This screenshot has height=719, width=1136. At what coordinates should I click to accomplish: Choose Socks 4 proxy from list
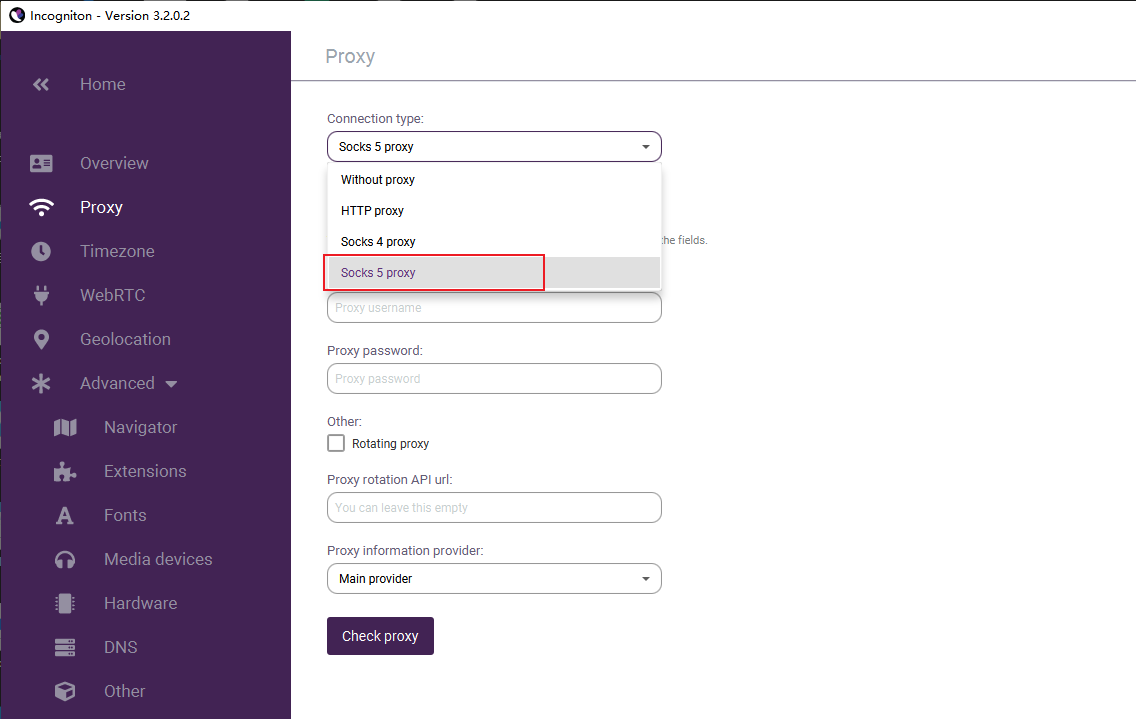378,242
